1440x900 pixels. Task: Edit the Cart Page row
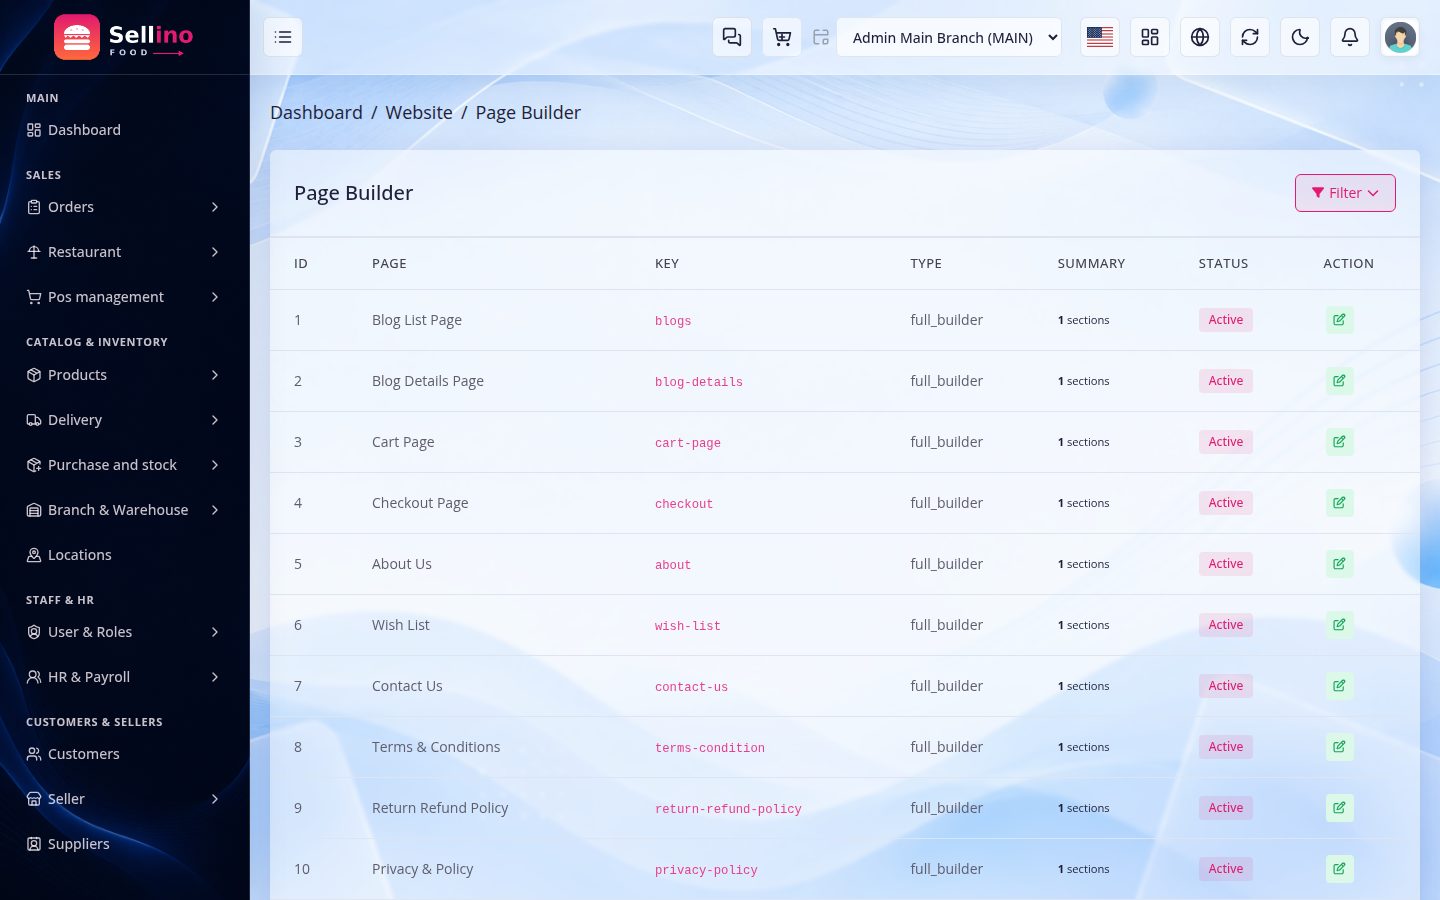point(1339,442)
